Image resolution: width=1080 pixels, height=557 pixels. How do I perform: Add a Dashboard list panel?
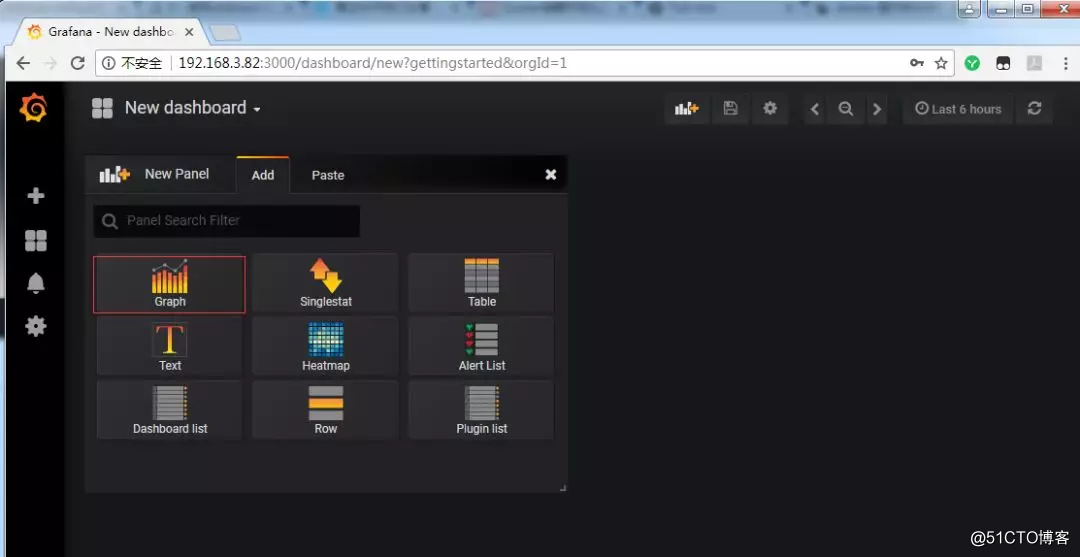169,410
